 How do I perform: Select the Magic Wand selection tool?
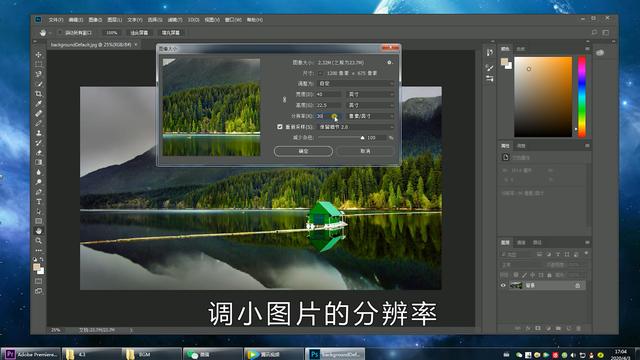pyautogui.click(x=39, y=84)
